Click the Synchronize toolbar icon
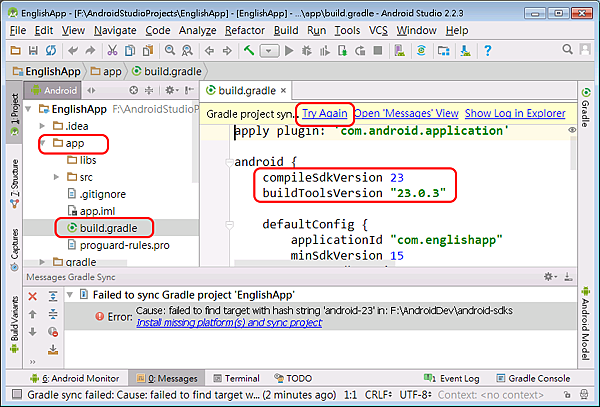This screenshot has height=407, width=600. [x=51, y=50]
